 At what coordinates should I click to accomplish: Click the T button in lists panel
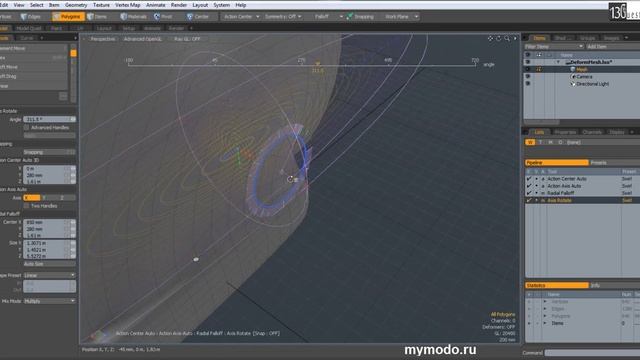pos(540,142)
